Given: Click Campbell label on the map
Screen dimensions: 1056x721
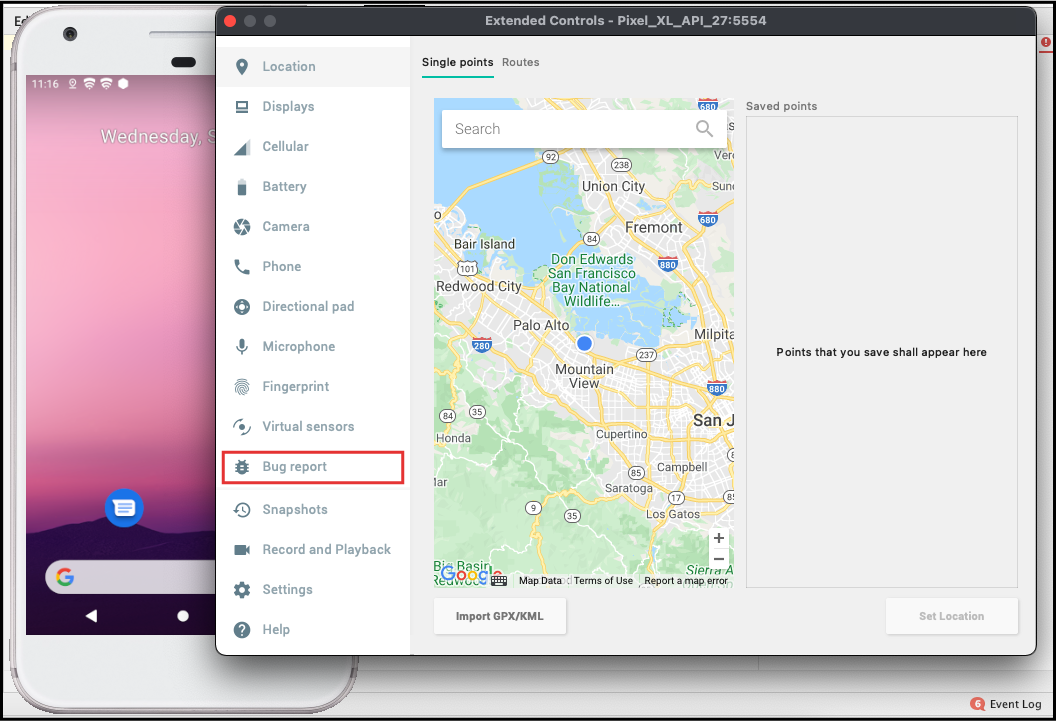Looking at the screenshot, I should [682, 467].
